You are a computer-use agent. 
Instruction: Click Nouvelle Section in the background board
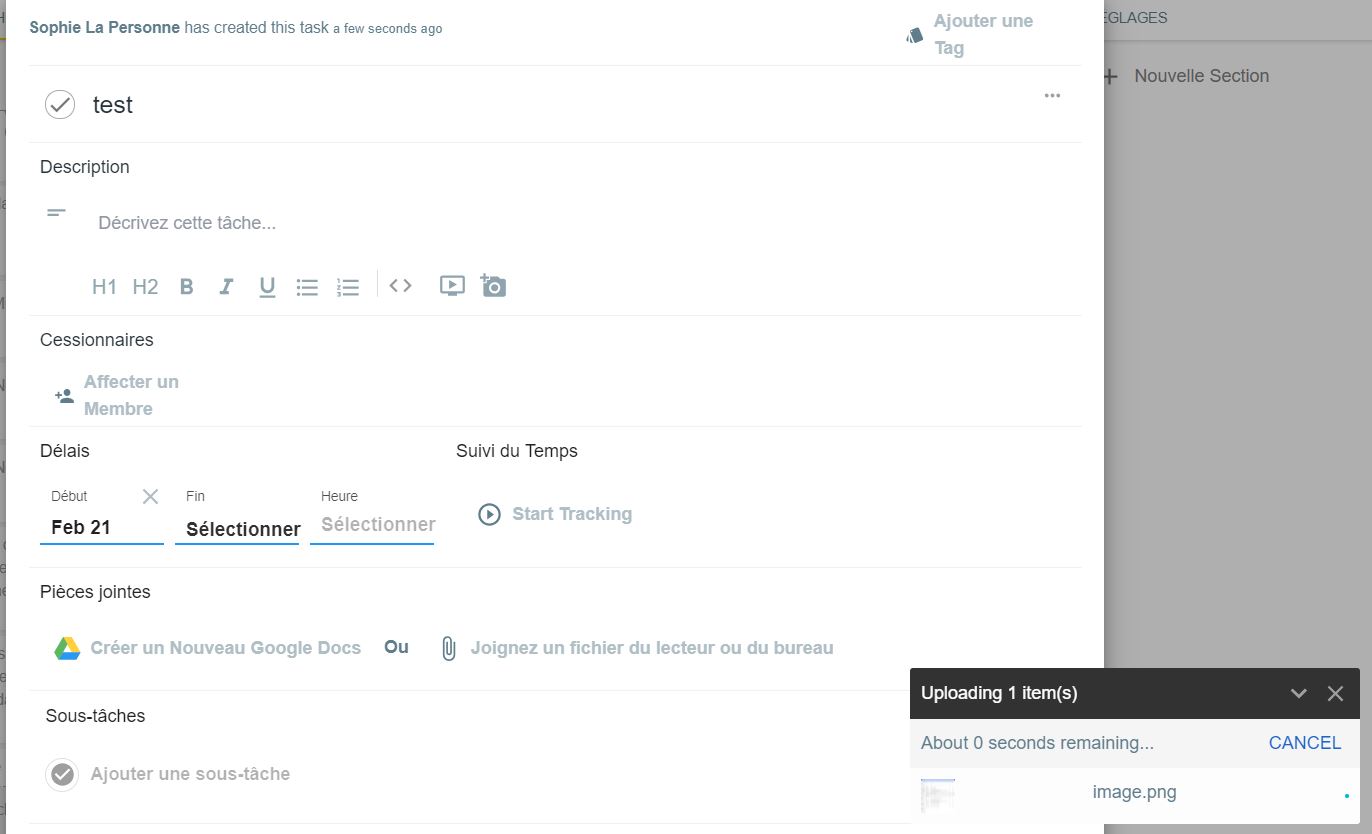(x=1201, y=76)
